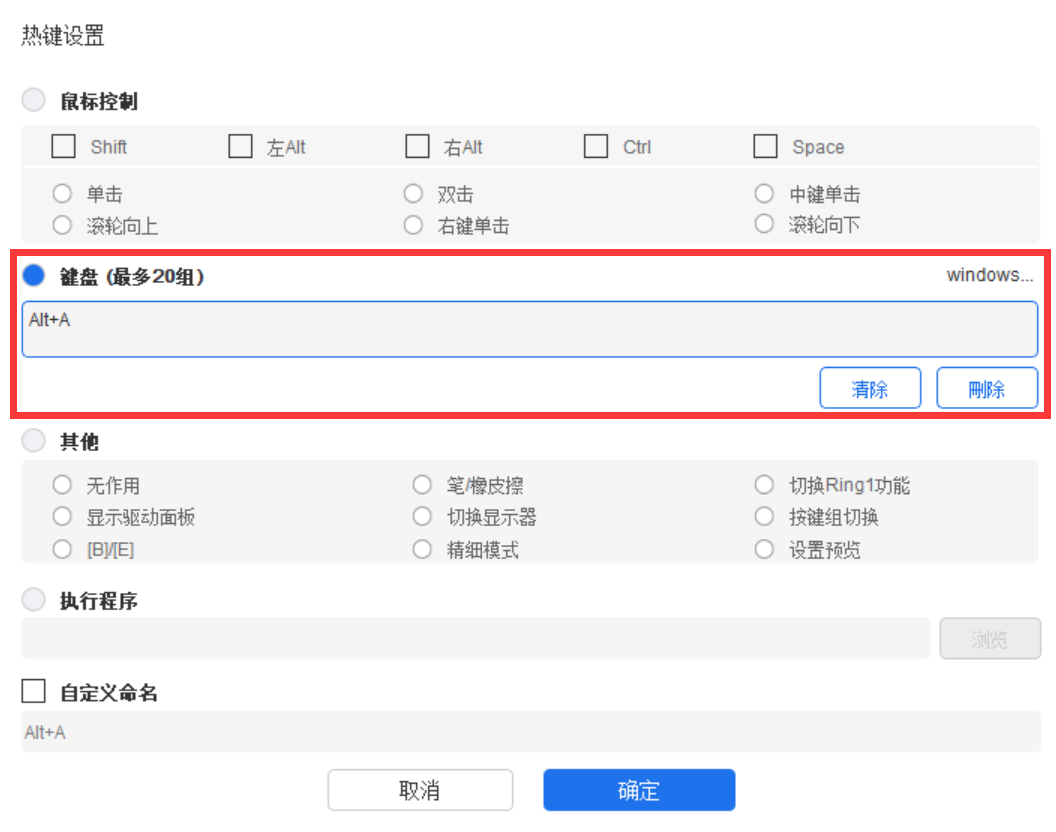Choose the 笔/橡皮擦 option
This screenshot has height=832, width=1056.
click(x=422, y=485)
